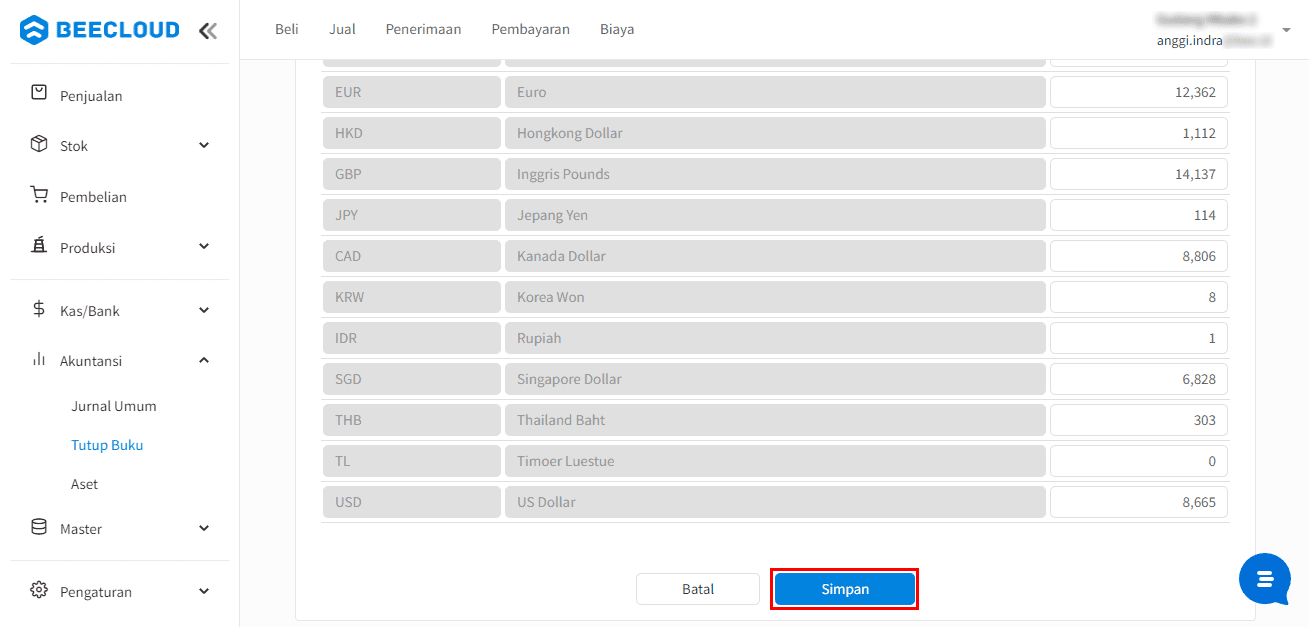Click the HKD currency code cell
1309x627 pixels.
point(412,133)
